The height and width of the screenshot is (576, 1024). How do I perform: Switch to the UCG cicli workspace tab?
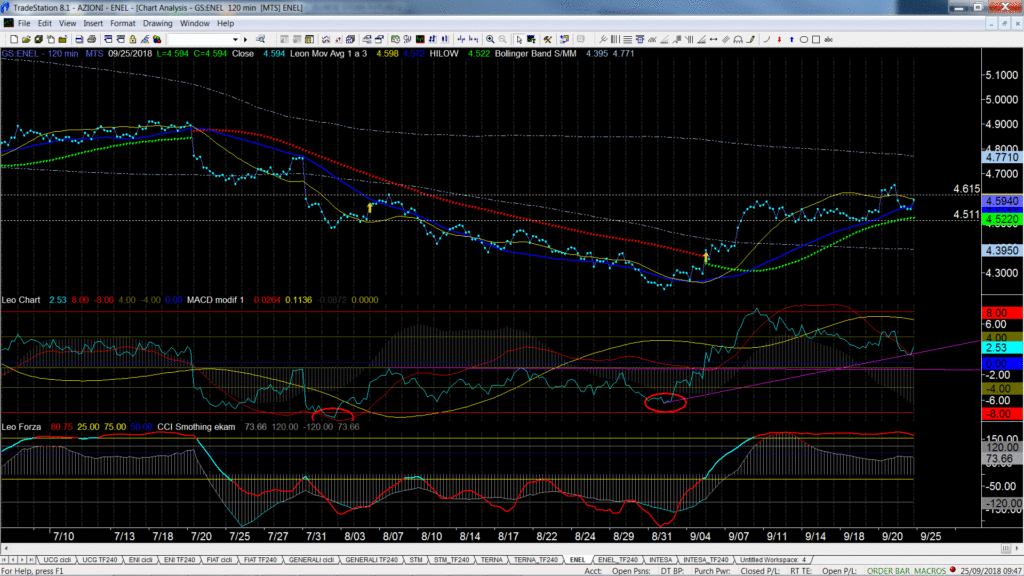coord(57,560)
